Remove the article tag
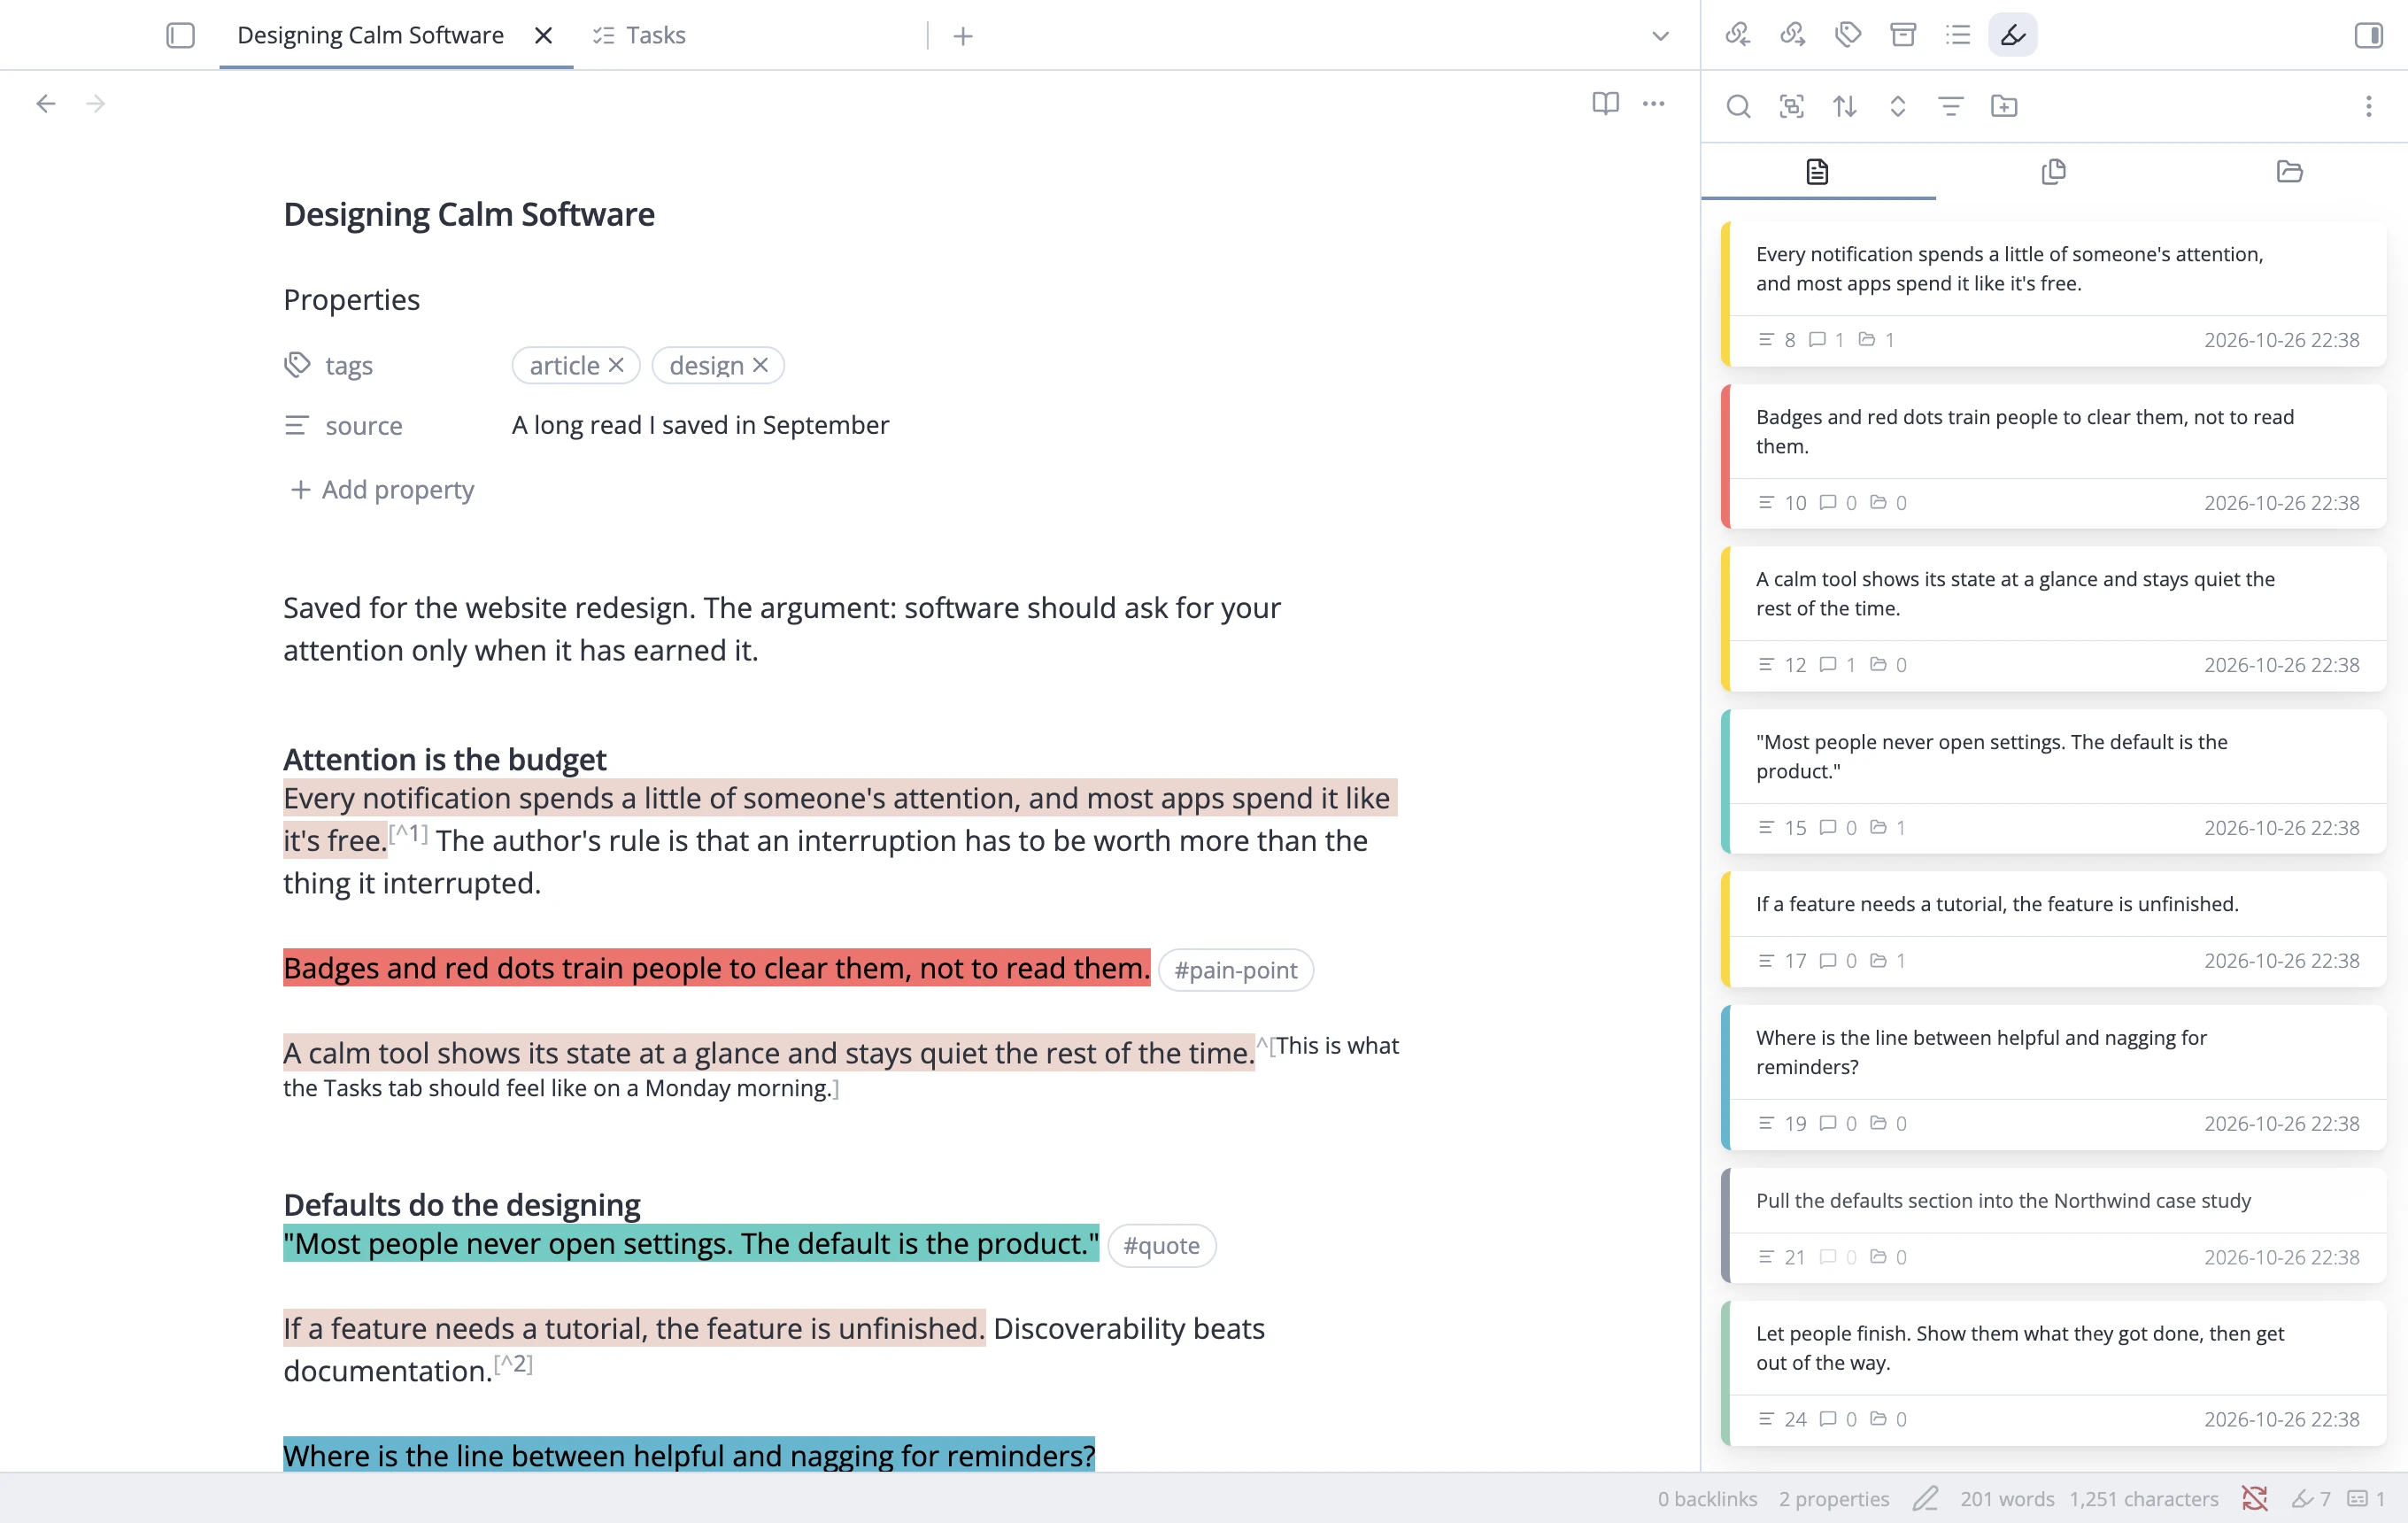Screen dimensions: 2408x1523 pos(616,365)
